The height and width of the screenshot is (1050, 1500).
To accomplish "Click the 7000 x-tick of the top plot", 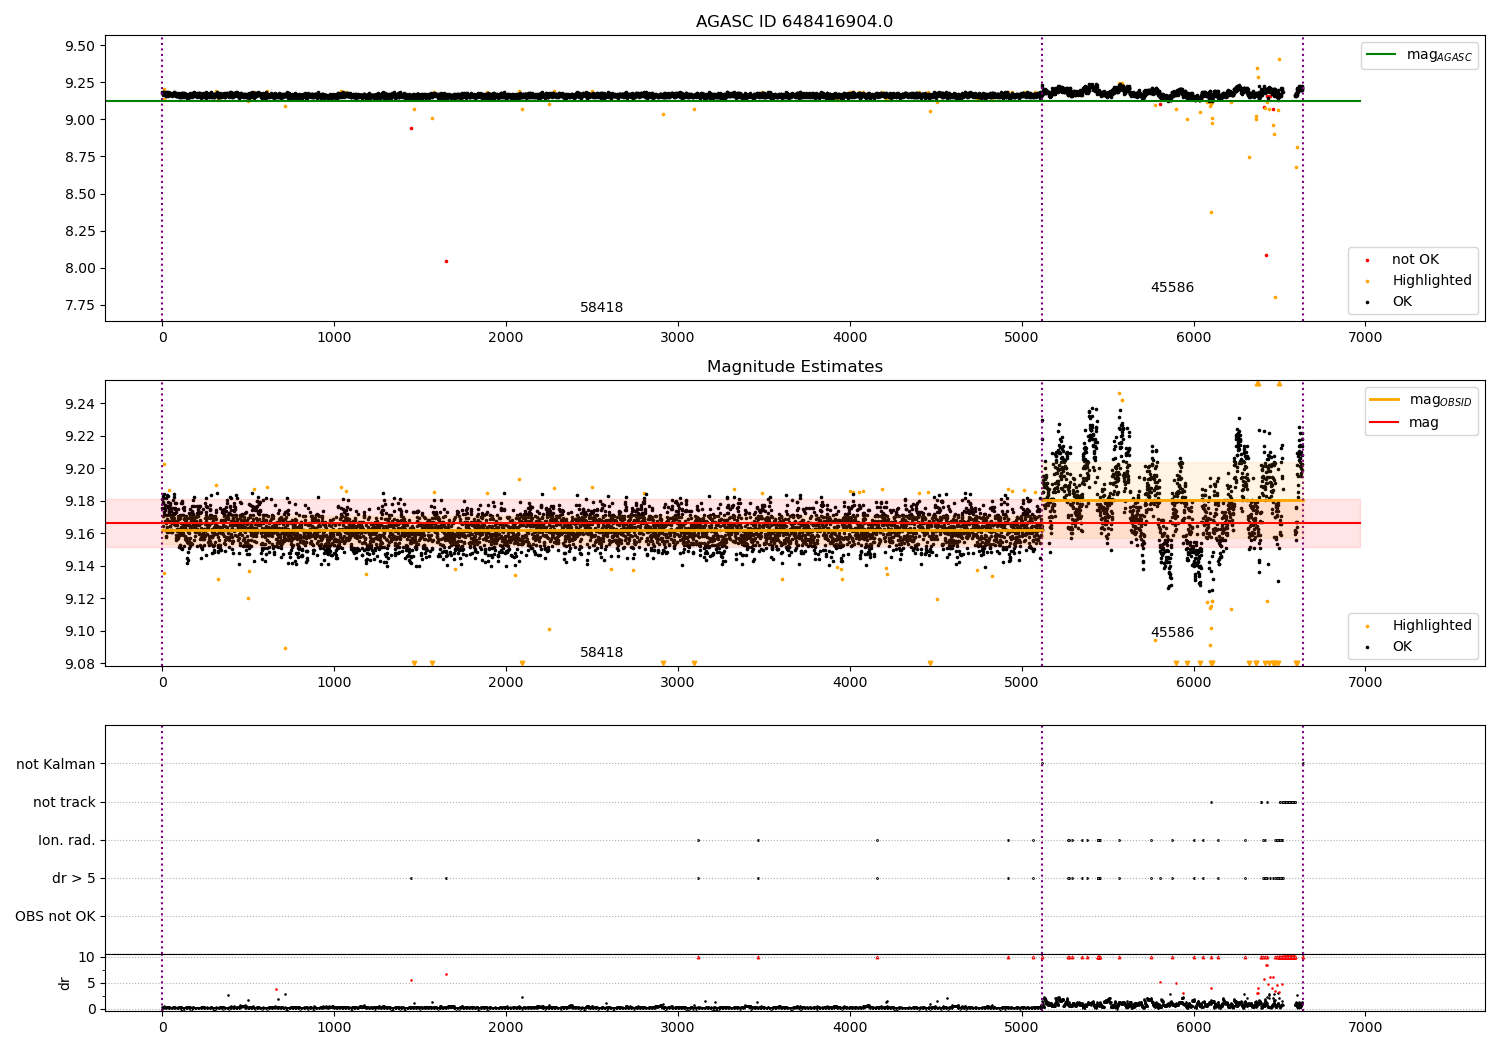I will (x=1365, y=338).
